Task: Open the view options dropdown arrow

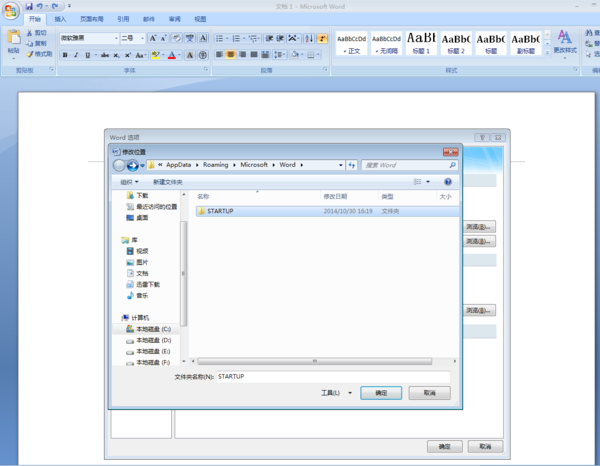Action: tap(428, 182)
